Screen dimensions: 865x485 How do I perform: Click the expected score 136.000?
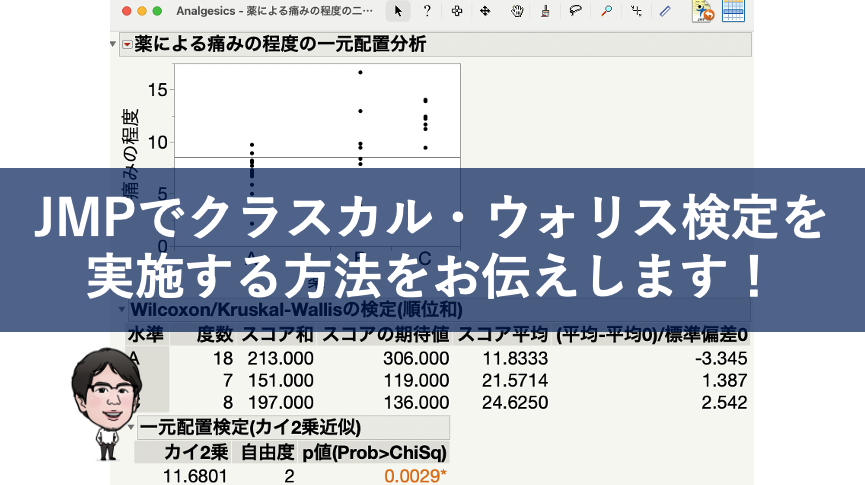pos(416,403)
